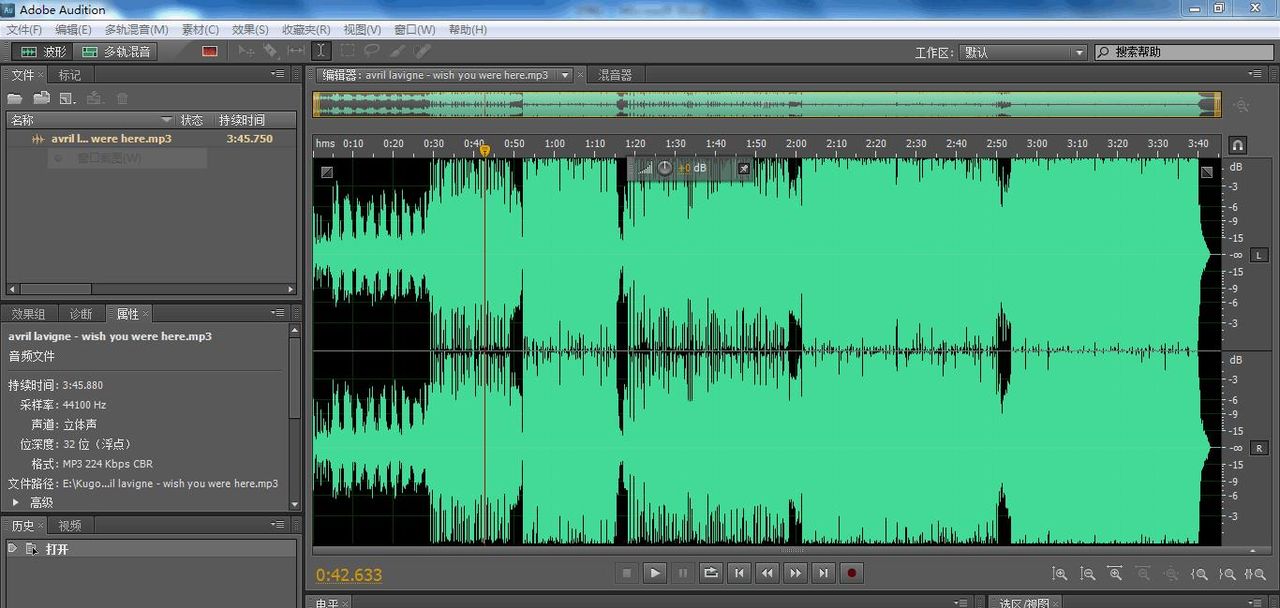Switch to the 混音器 tab
1280x608 pixels.
point(615,75)
